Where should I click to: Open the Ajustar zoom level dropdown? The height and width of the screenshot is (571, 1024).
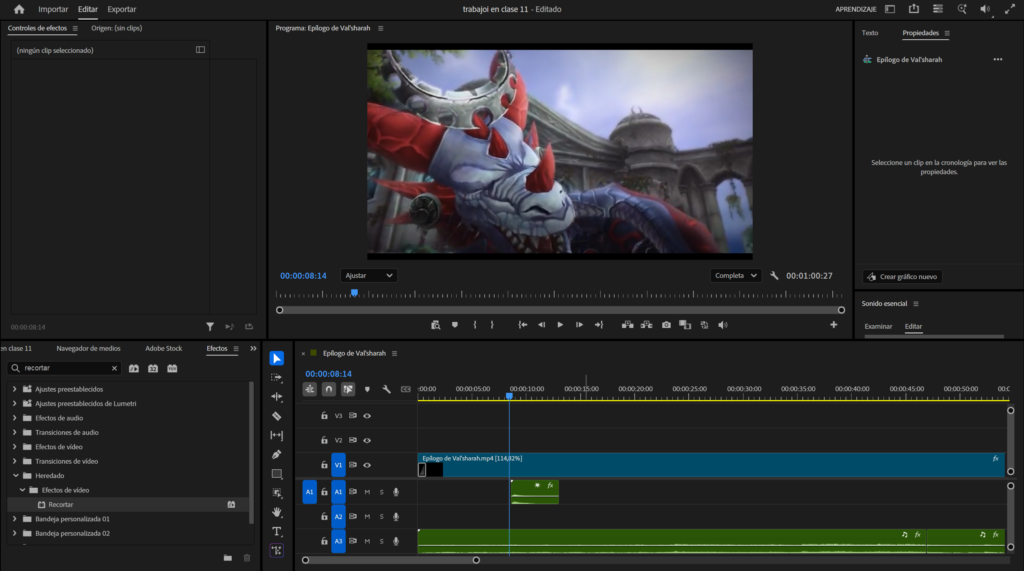369,276
